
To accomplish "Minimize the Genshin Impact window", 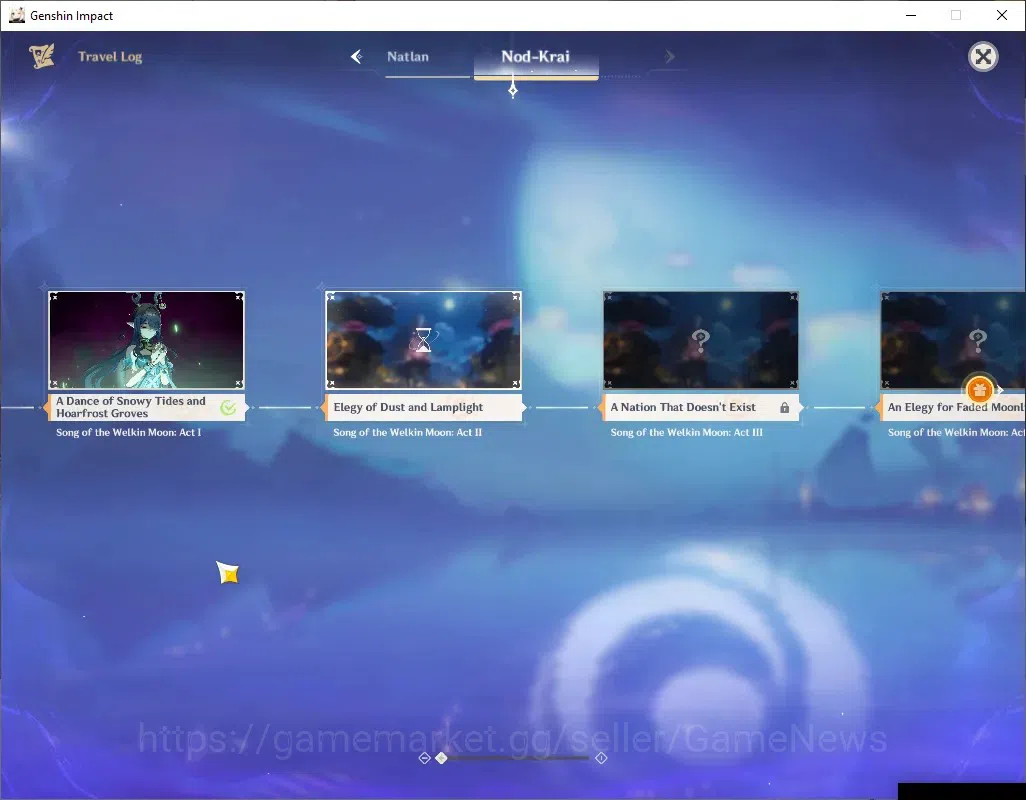I will pos(910,15).
